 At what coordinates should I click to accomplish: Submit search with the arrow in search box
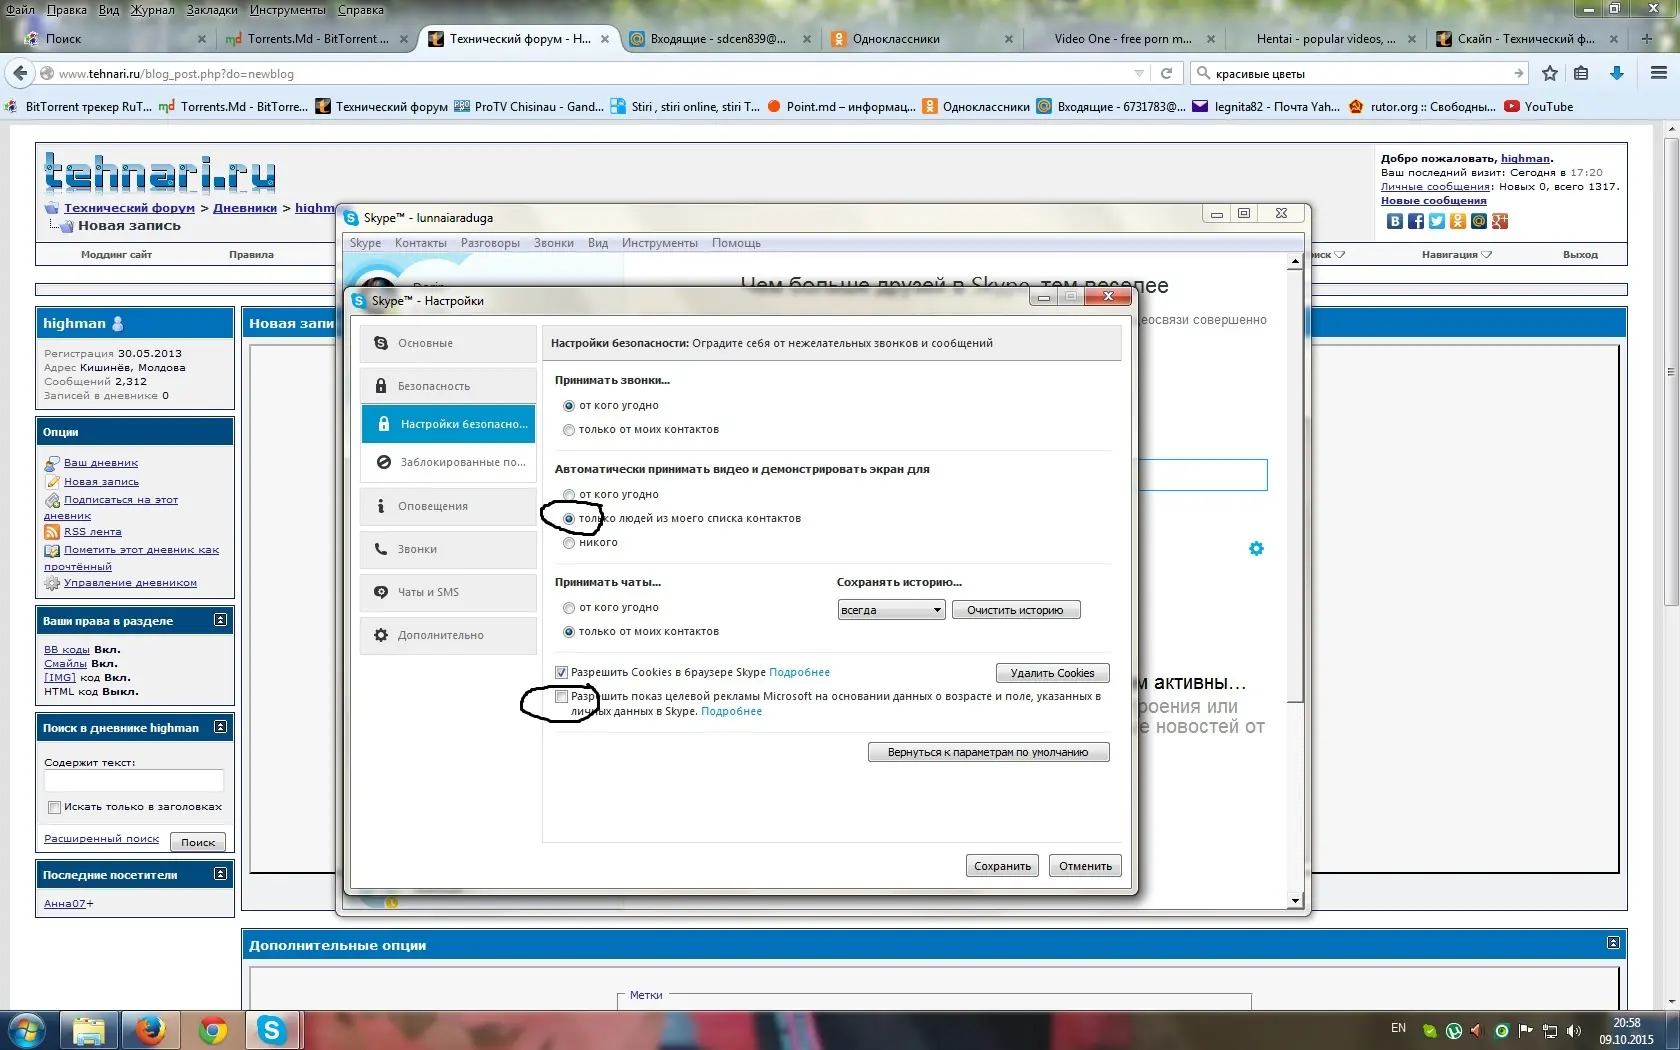coord(1519,73)
